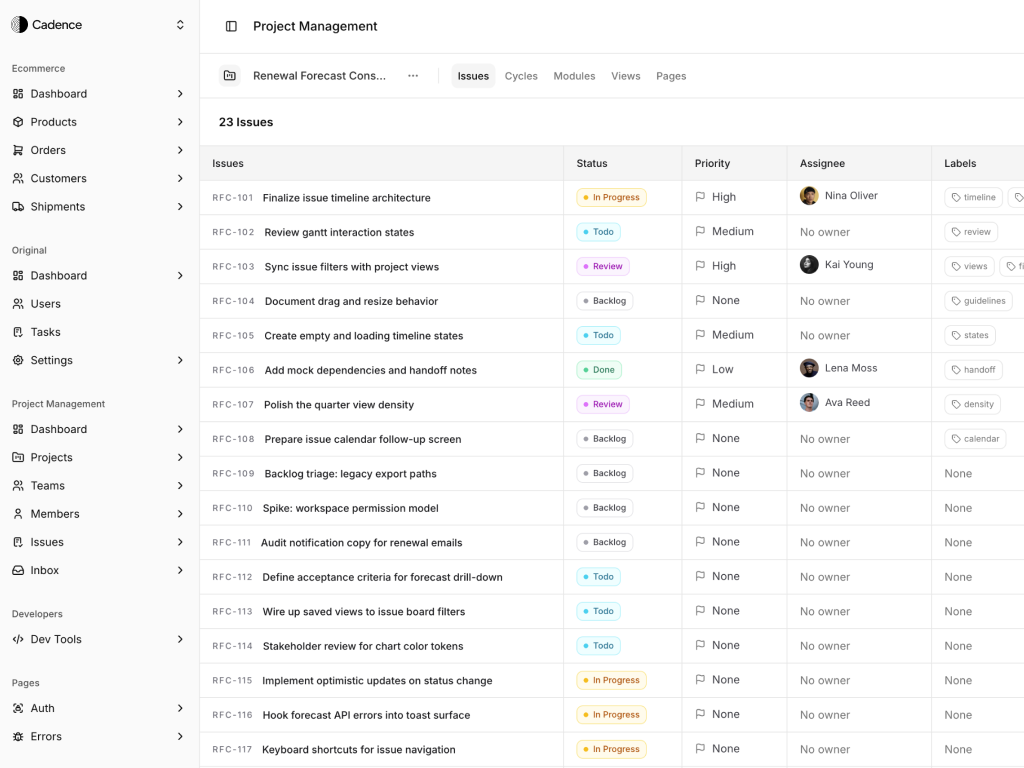Switch to the Cycles tab
Screen dimensions: 1024x768
point(521,76)
